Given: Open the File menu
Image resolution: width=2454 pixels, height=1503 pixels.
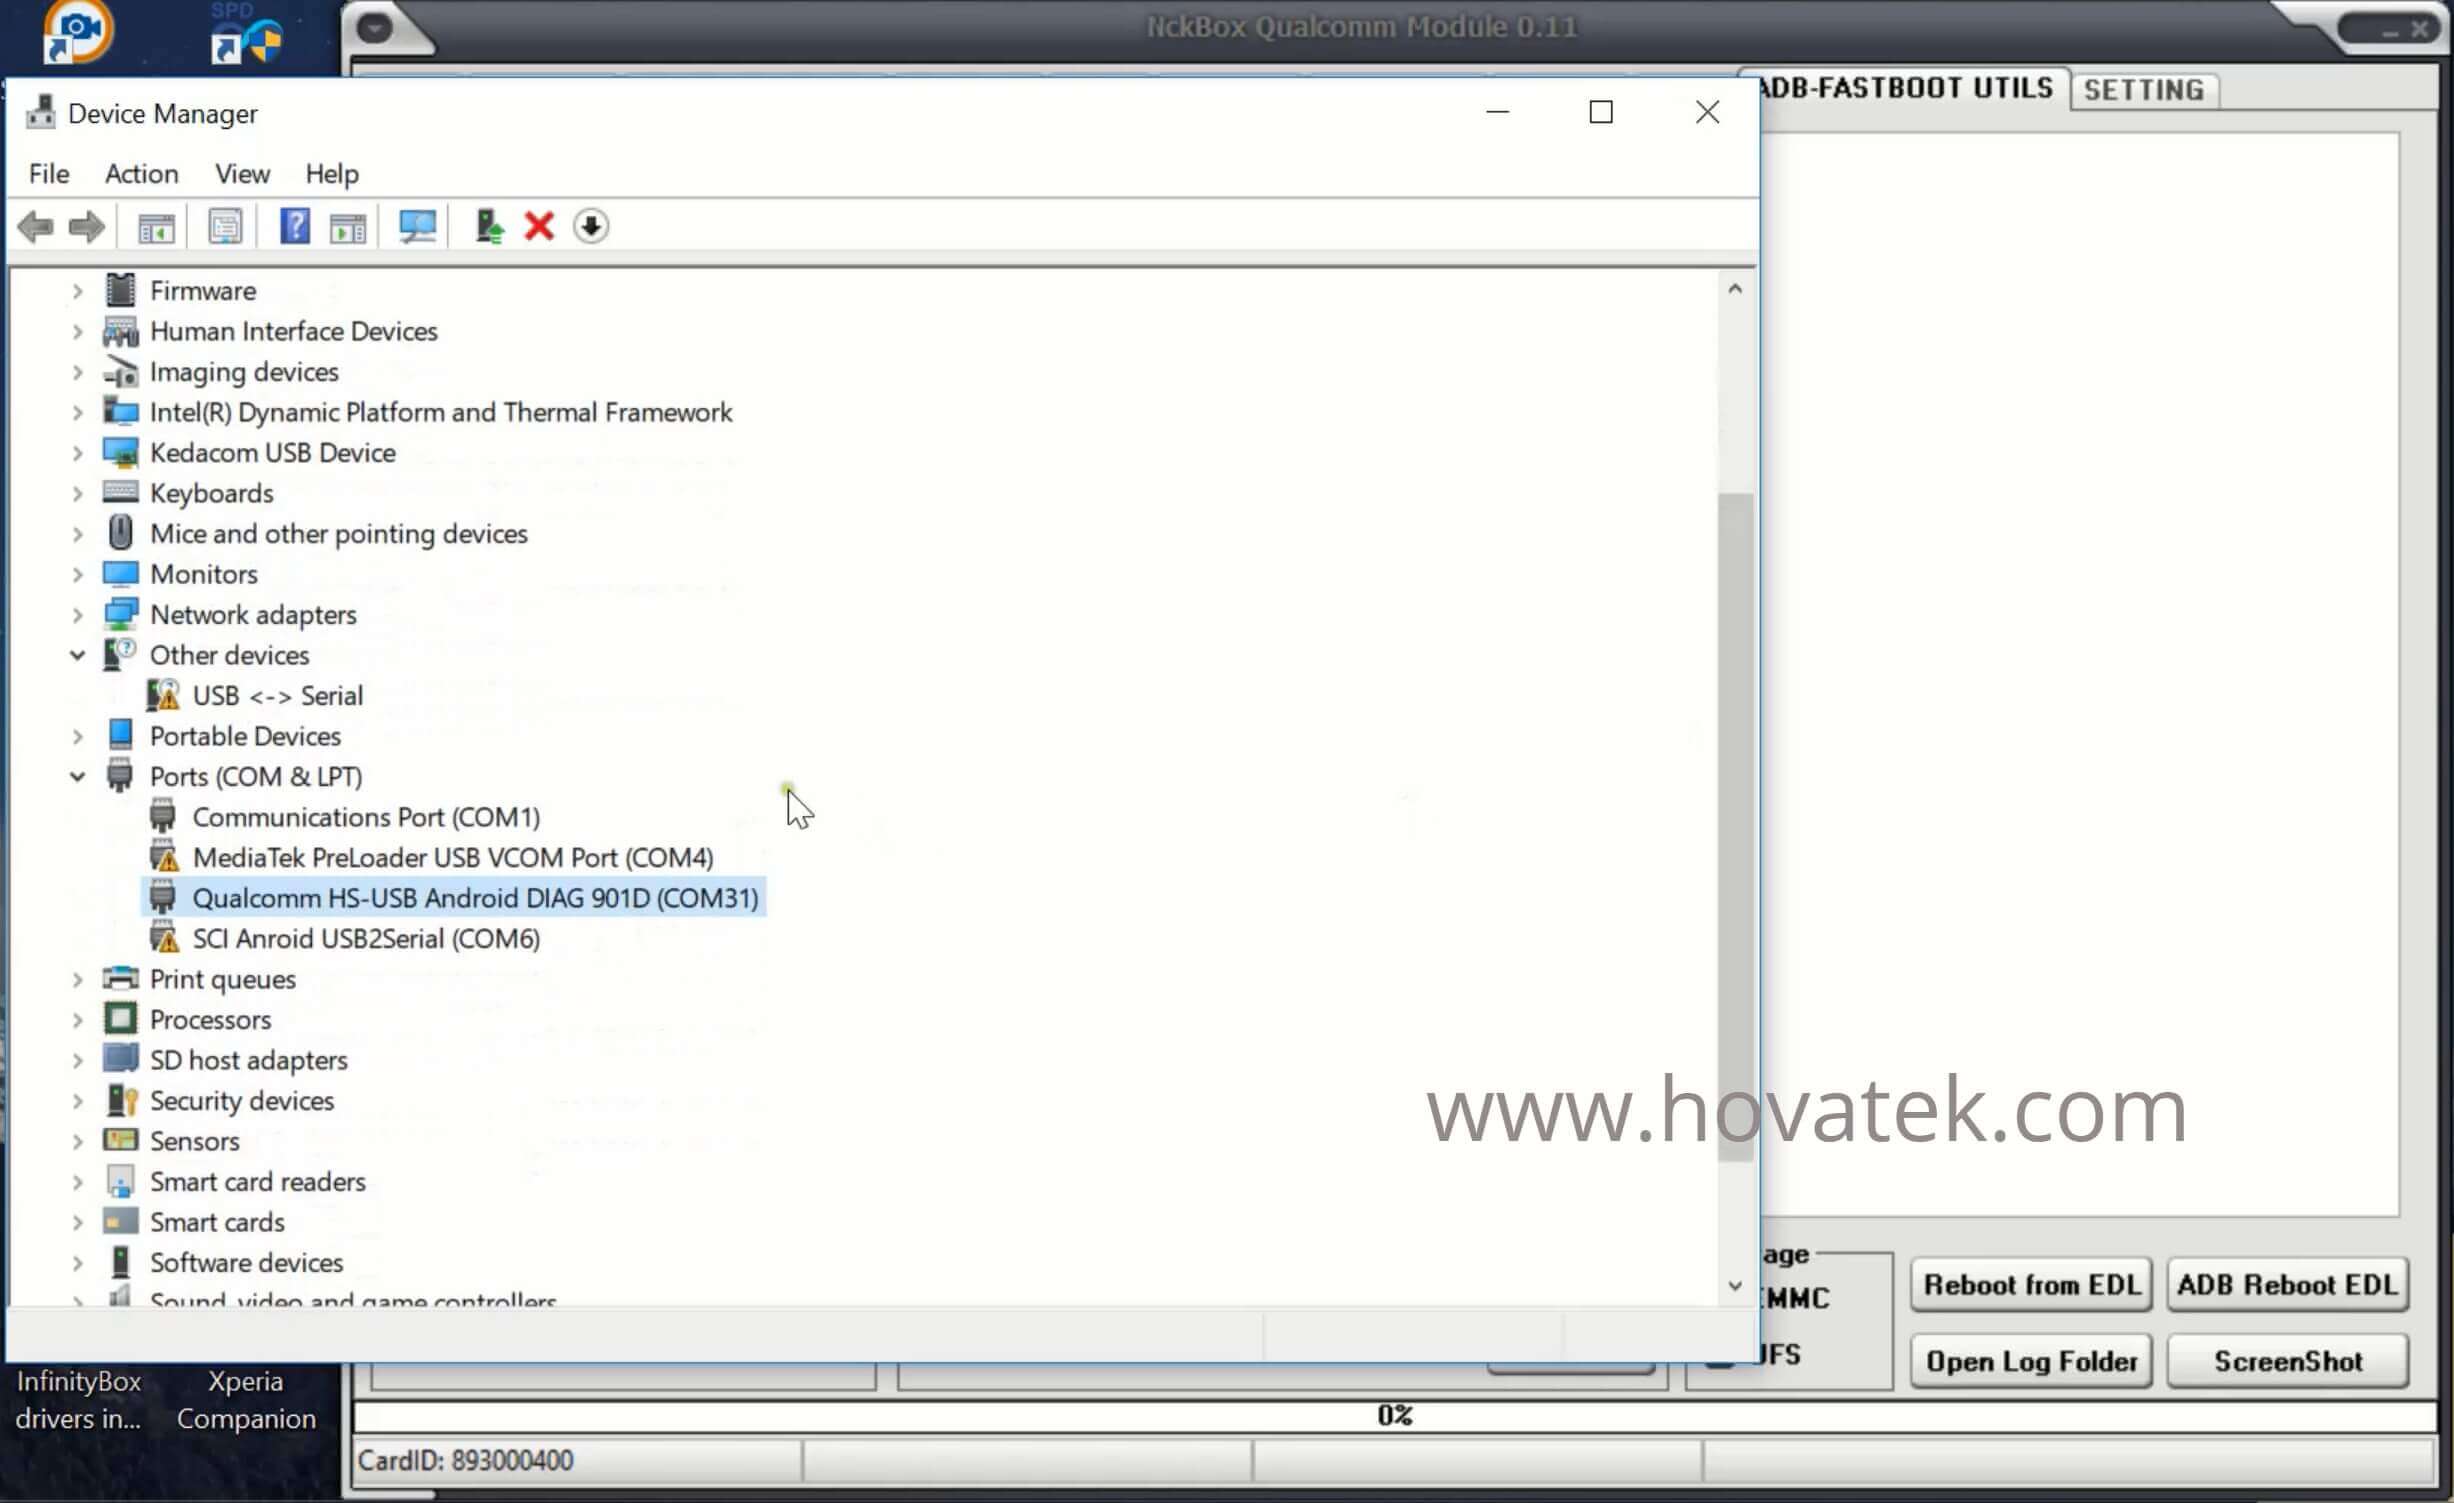Looking at the screenshot, I should [49, 173].
